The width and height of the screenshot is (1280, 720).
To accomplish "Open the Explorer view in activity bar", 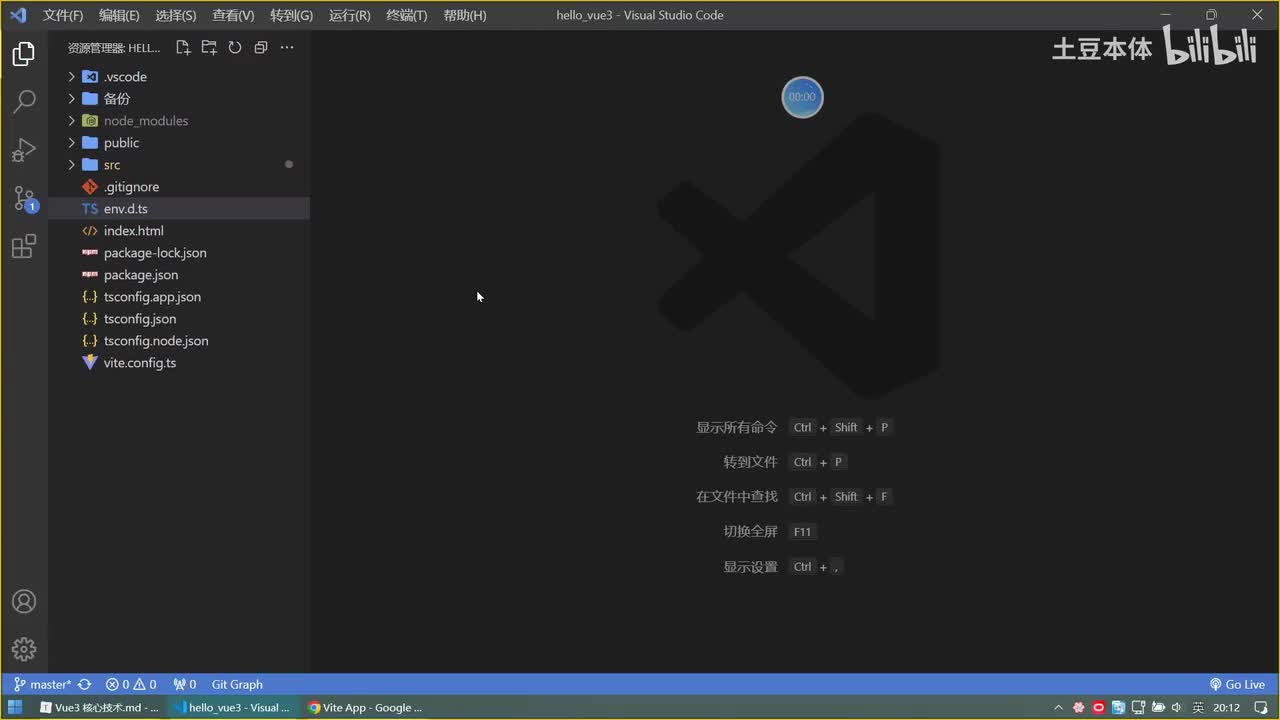I will coord(24,54).
